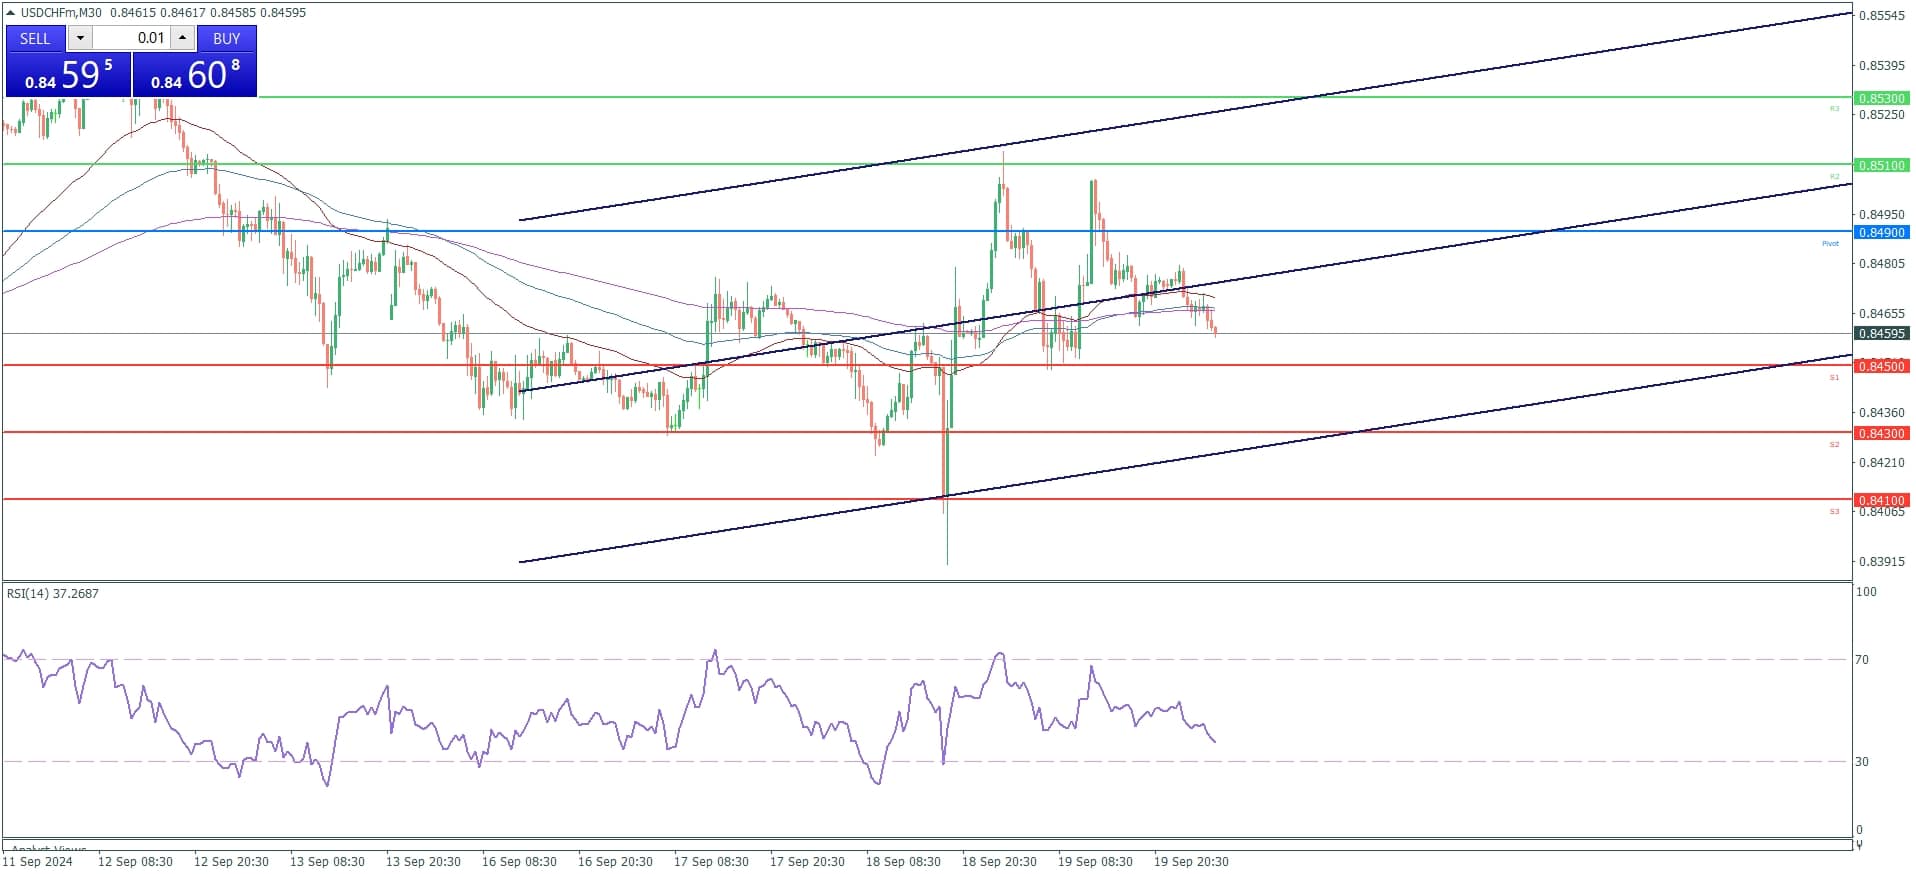This screenshot has width=1916, height=874.
Task: Click the 11 Sep 2024 date label
Action: 38,861
